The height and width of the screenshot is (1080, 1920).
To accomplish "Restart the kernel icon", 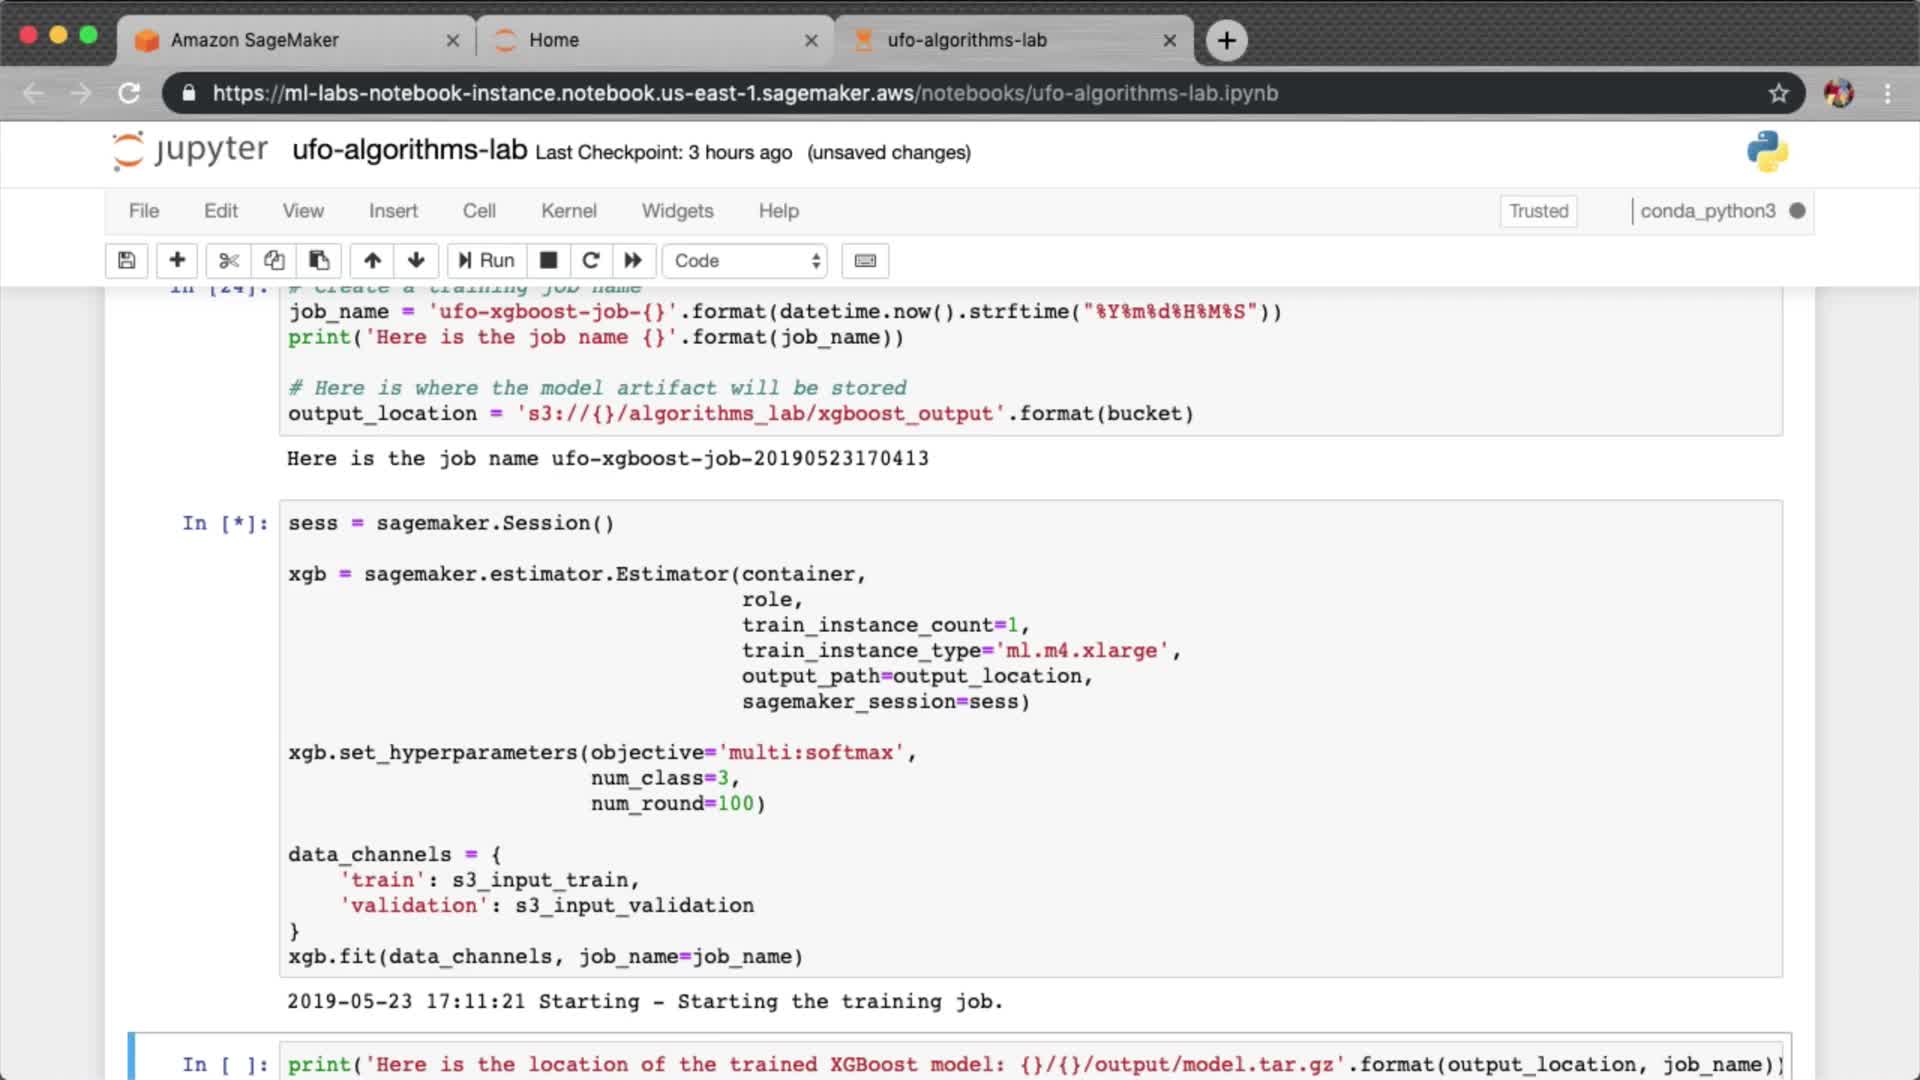I will coord(591,261).
